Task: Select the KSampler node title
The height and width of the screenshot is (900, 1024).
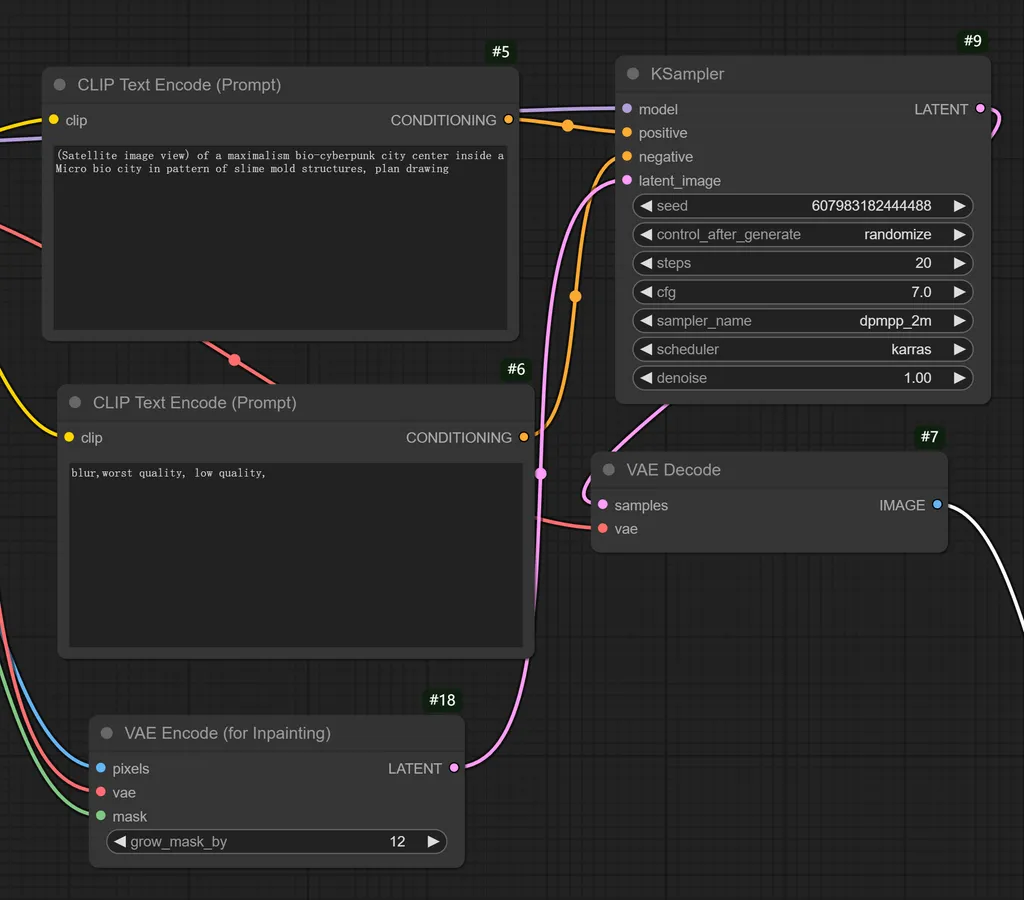Action: click(x=687, y=74)
